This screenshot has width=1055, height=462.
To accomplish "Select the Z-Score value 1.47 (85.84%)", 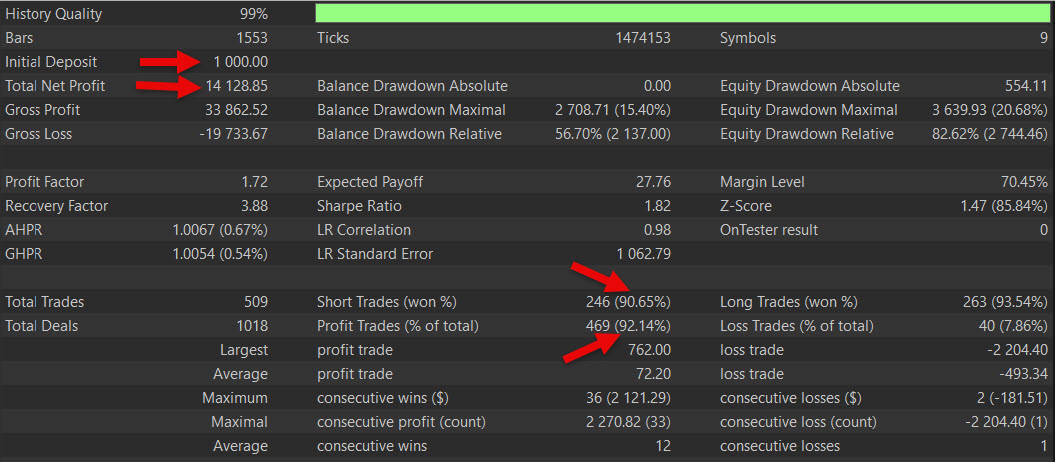I will [1004, 206].
